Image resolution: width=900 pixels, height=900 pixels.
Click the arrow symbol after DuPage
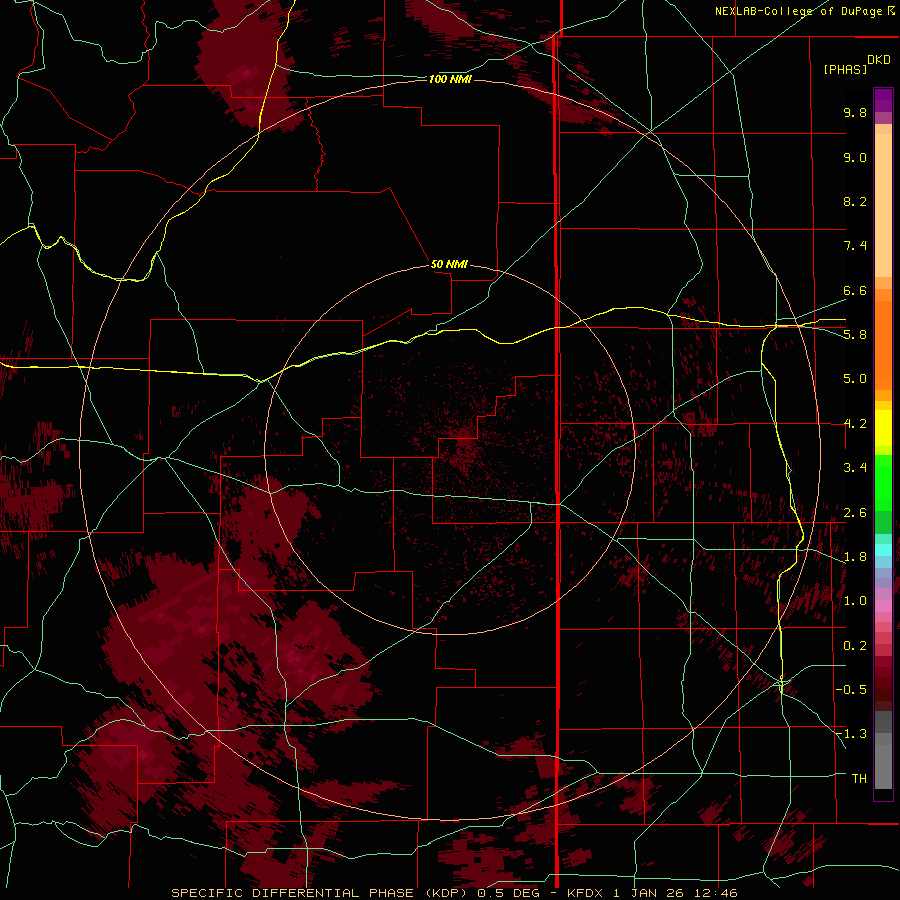point(891,11)
